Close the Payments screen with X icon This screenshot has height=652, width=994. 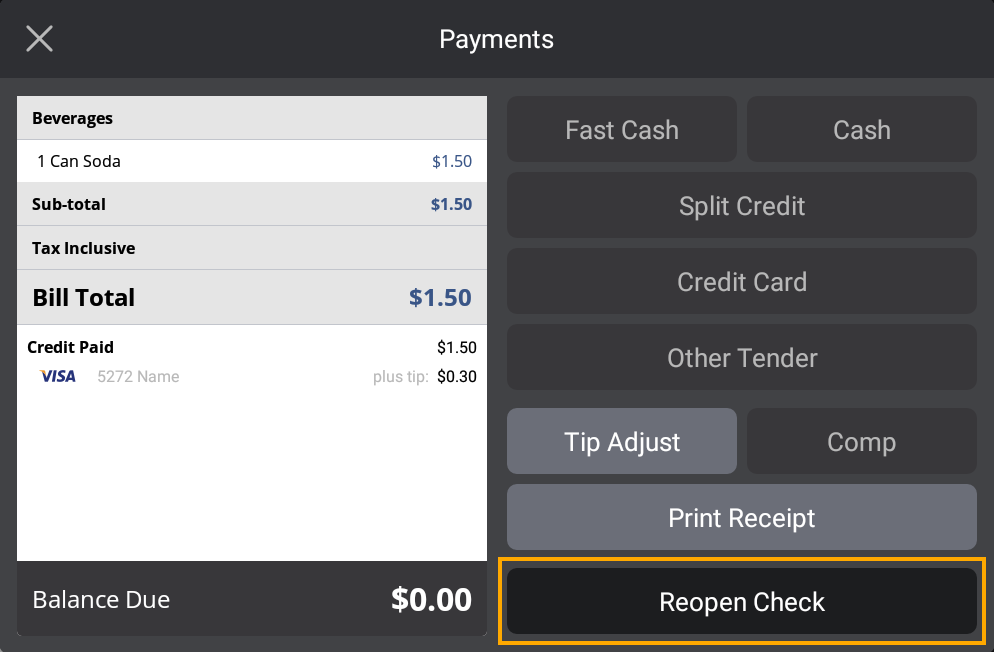(x=39, y=39)
